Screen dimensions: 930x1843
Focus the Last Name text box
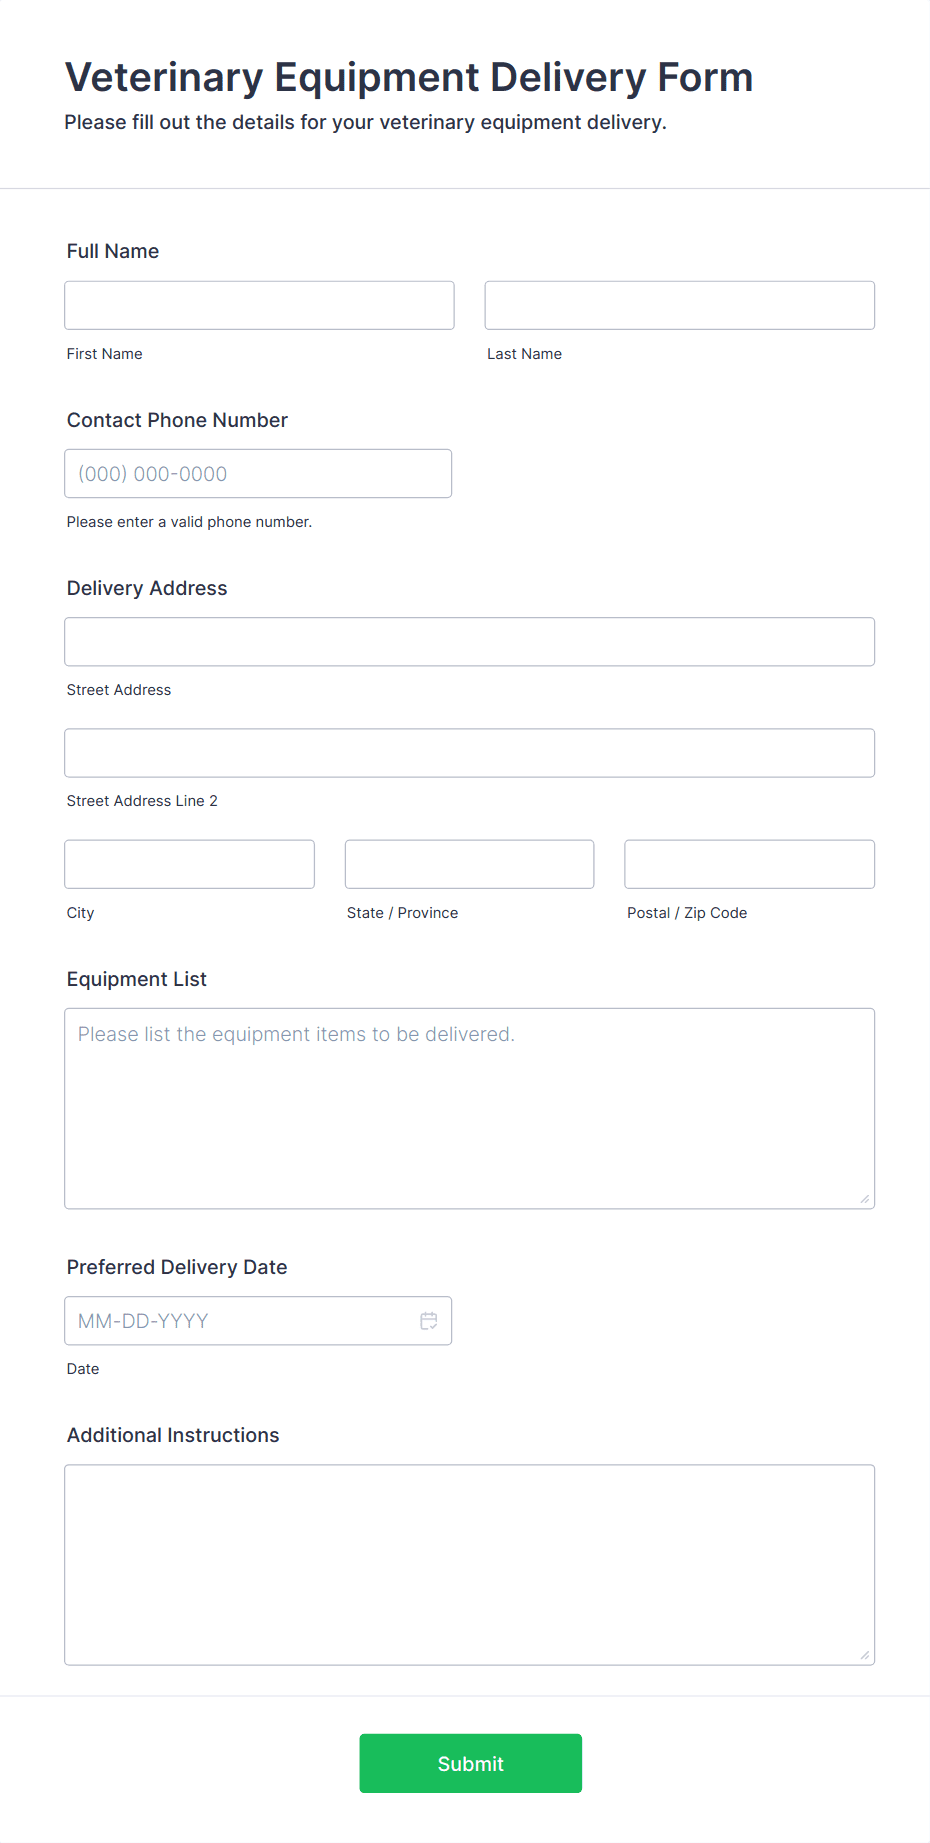click(x=679, y=305)
